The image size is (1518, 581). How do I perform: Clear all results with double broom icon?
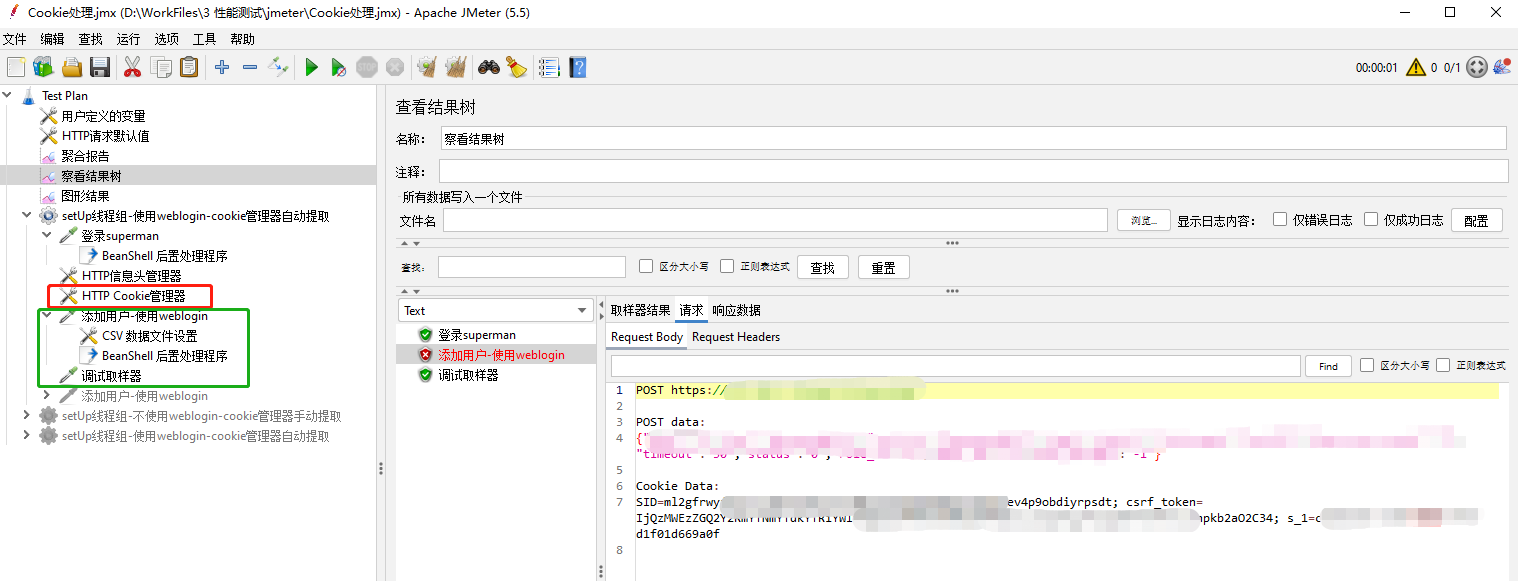coord(455,67)
